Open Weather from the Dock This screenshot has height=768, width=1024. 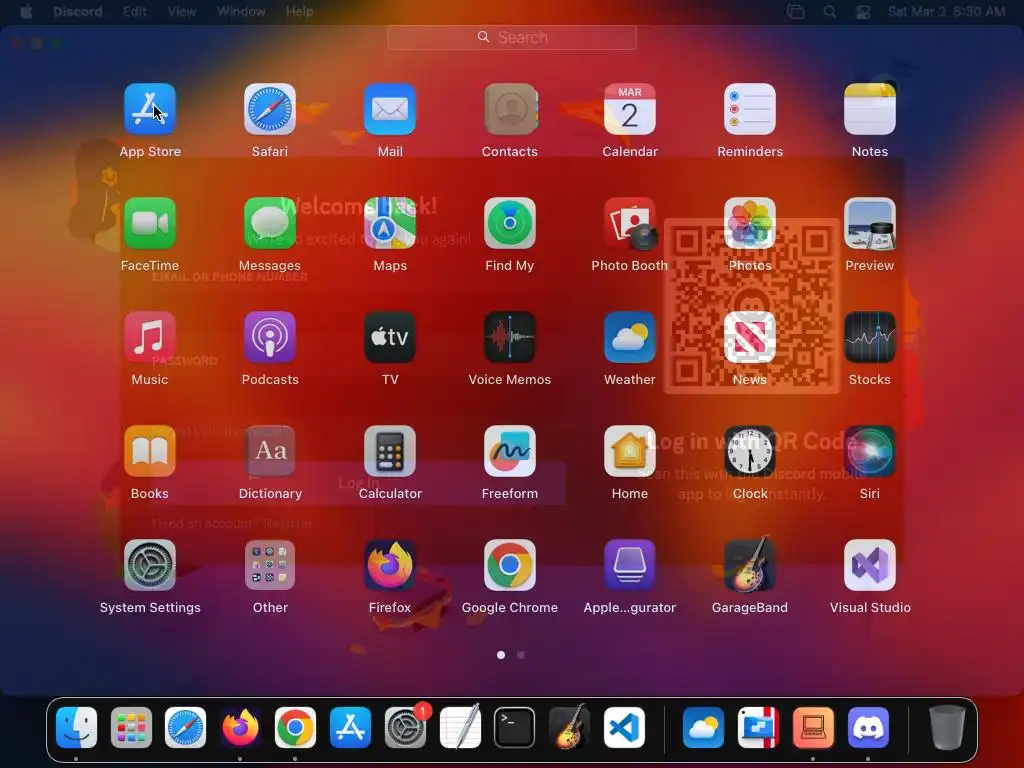(703, 728)
